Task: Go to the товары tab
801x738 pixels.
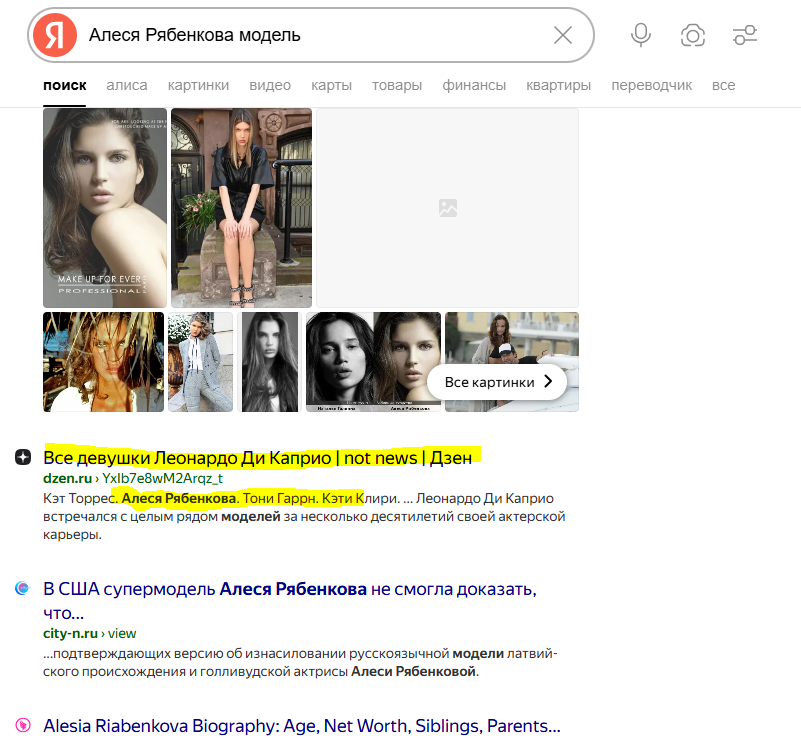Action: point(396,85)
